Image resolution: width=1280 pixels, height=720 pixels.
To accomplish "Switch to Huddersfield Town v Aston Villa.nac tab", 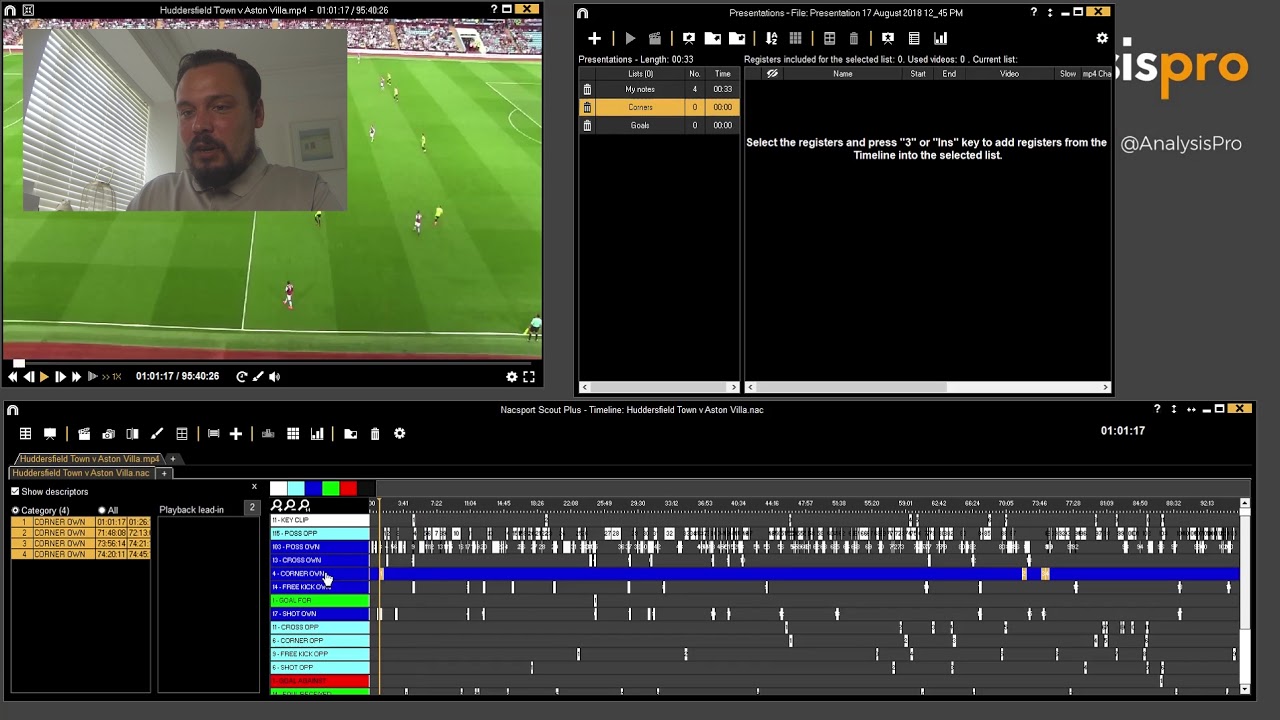I will click(81, 473).
